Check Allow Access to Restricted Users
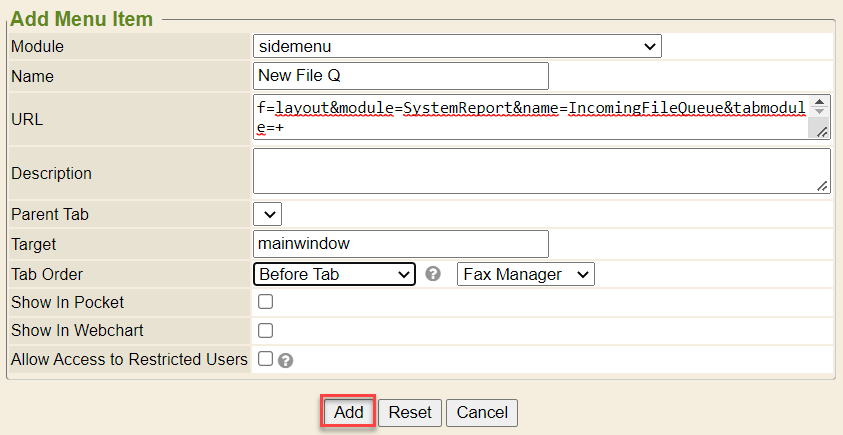 click(266, 358)
